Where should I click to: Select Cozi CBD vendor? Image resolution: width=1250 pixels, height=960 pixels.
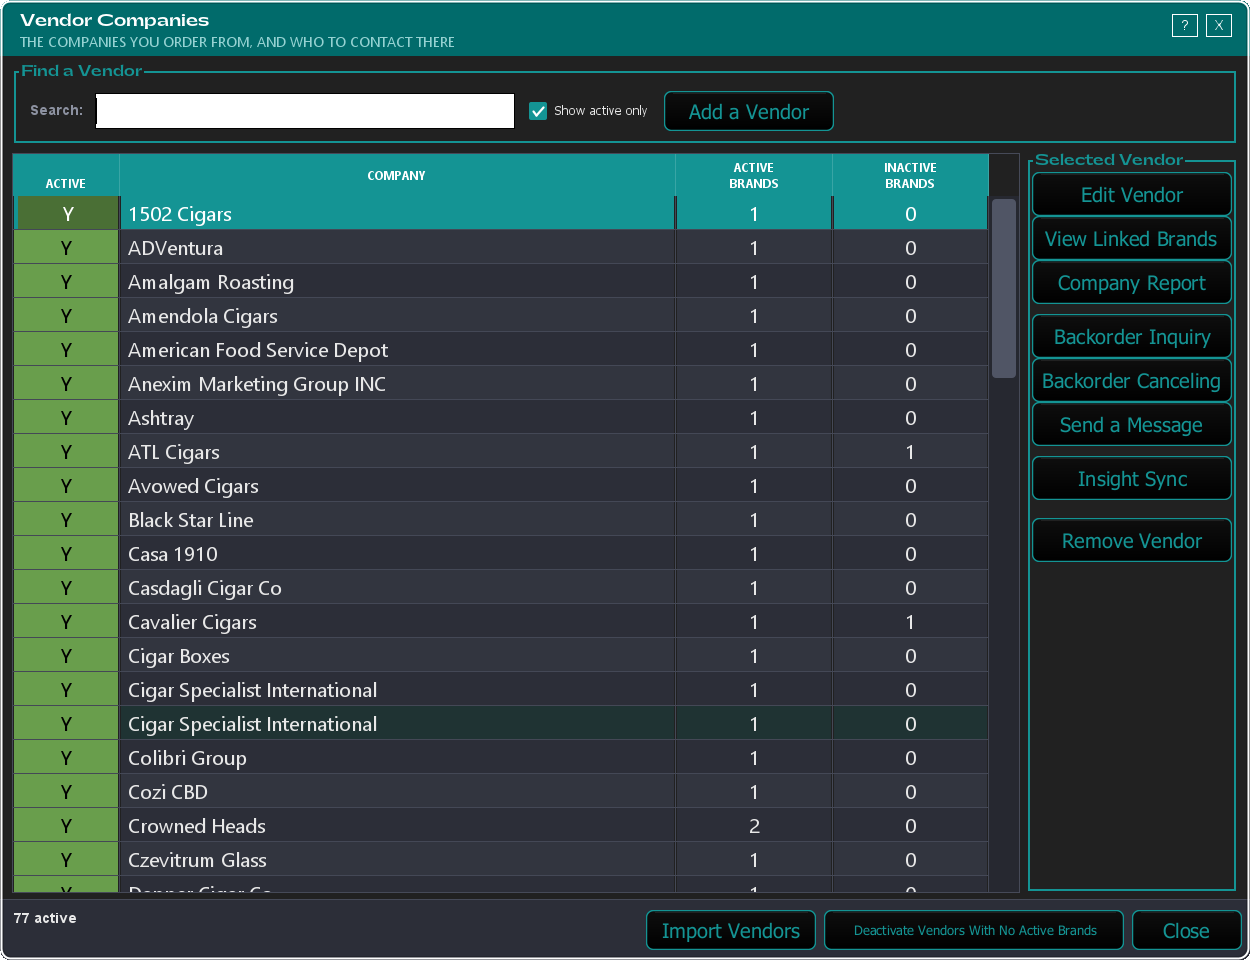pos(500,792)
